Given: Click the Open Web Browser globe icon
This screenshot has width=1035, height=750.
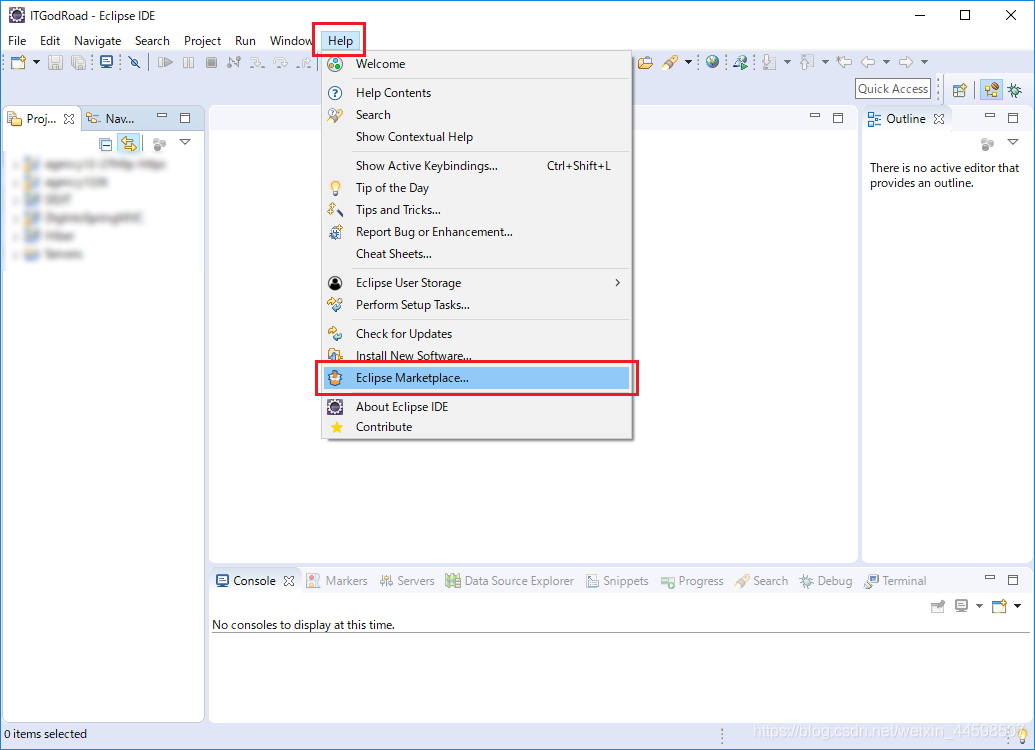Looking at the screenshot, I should pyautogui.click(x=712, y=62).
